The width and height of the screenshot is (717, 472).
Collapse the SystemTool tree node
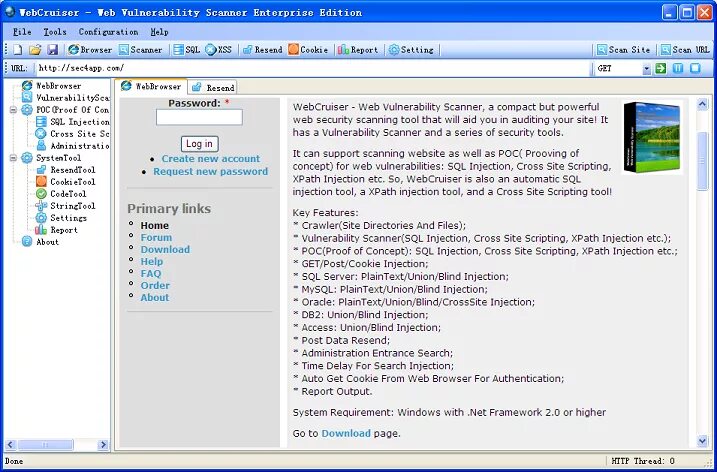[13, 158]
